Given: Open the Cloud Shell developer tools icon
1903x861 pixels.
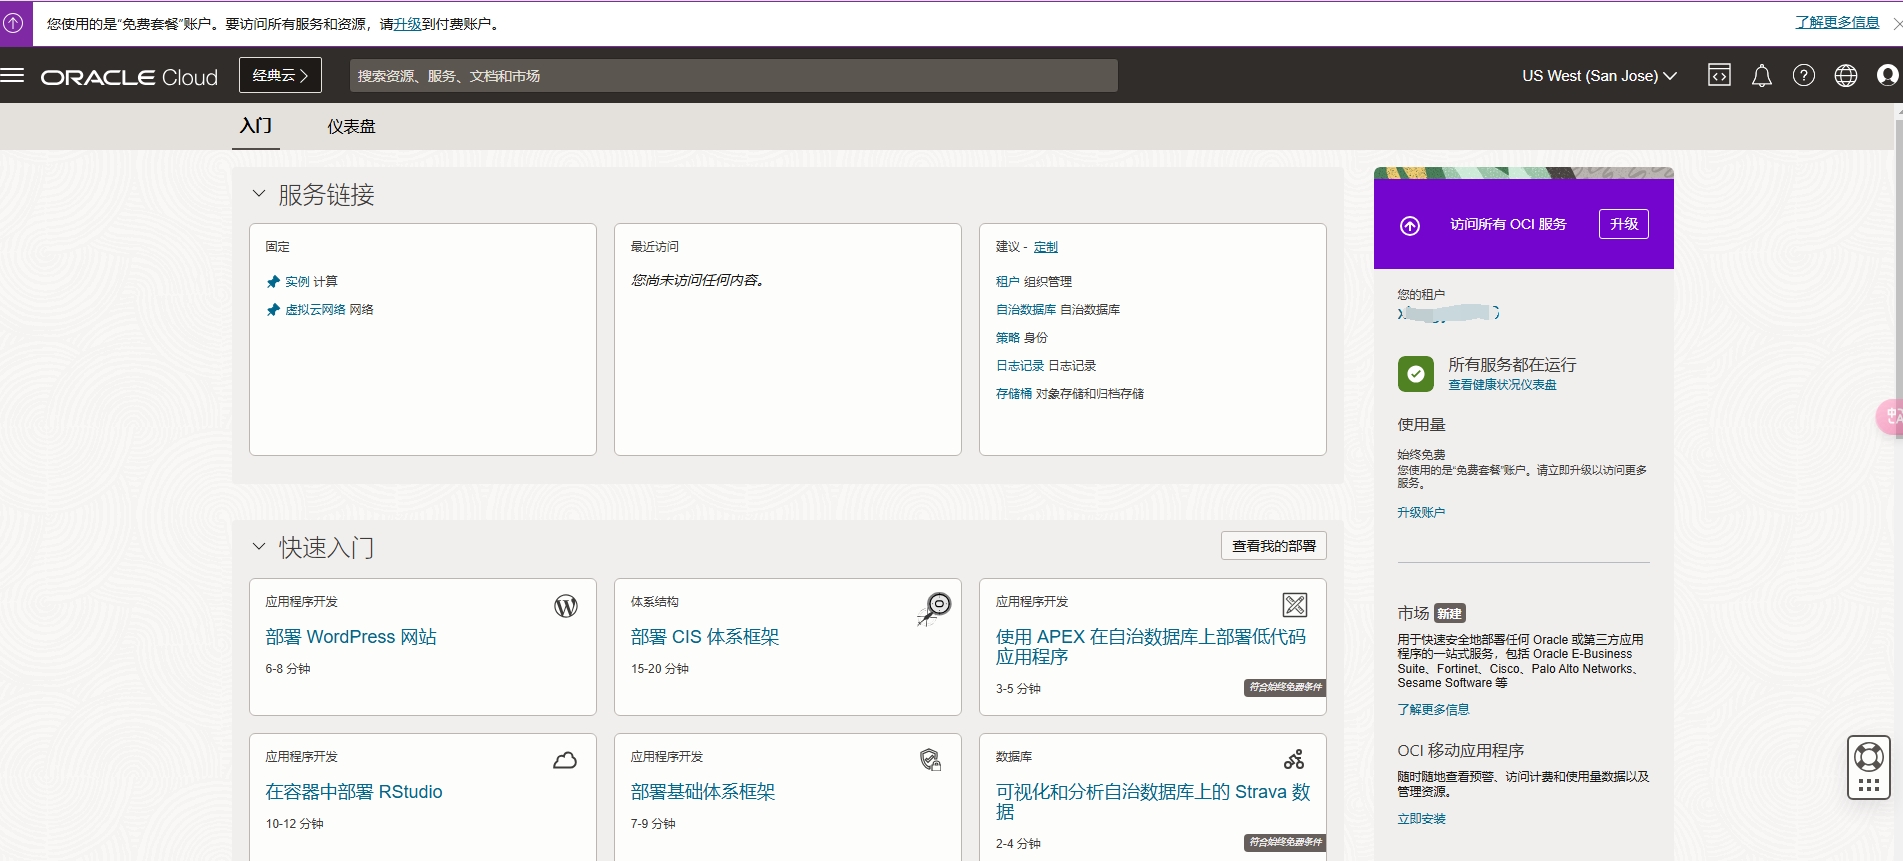Looking at the screenshot, I should coord(1719,76).
